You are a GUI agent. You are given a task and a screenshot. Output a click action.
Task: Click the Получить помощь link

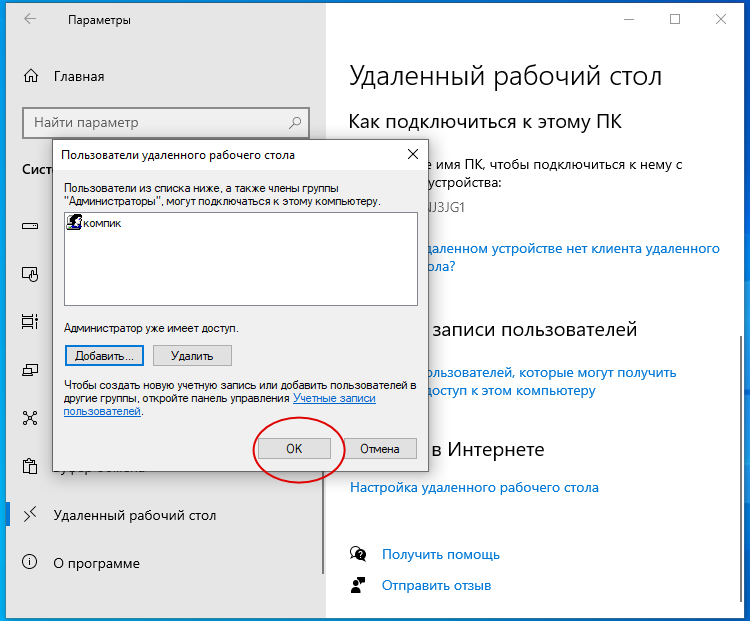(441, 554)
